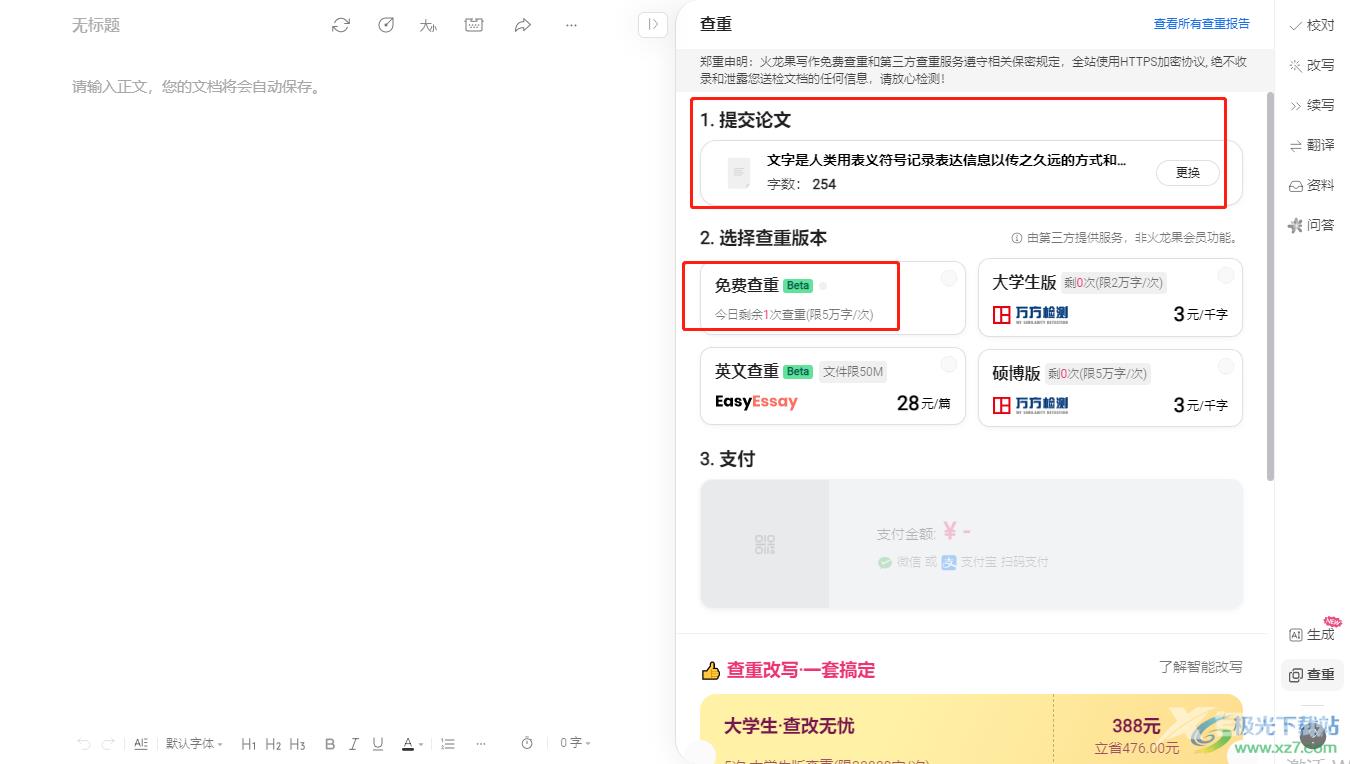Click the timer stopwatch icon
Viewport: 1350px width, 764px height.
tap(527, 744)
